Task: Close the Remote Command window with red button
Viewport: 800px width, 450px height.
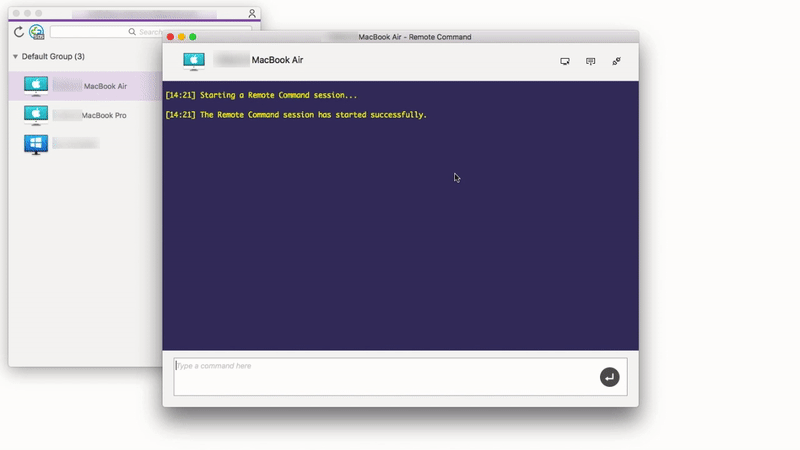Action: 170,37
